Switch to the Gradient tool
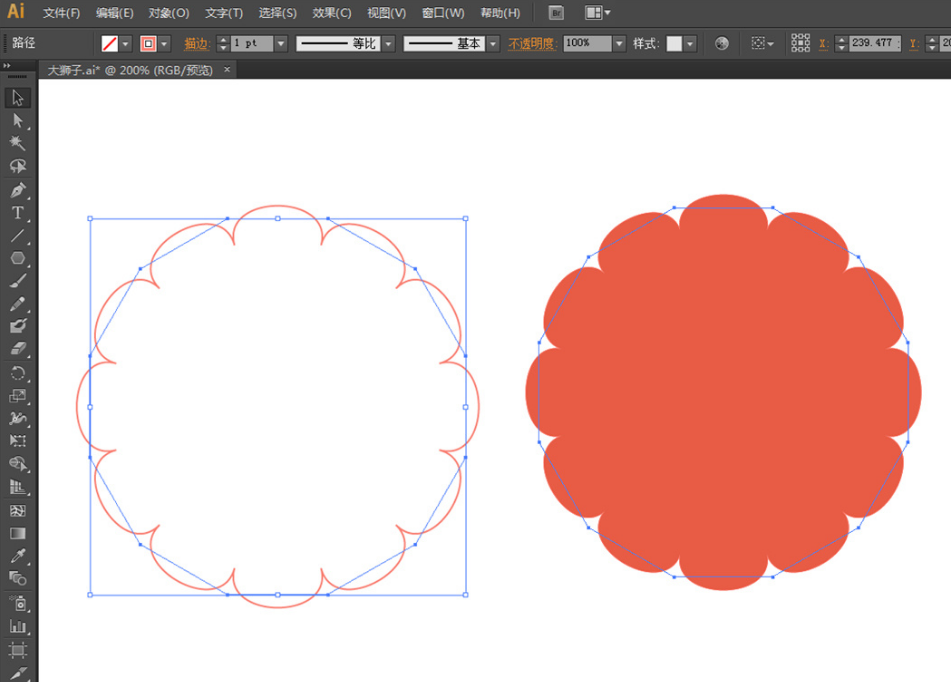Image resolution: width=951 pixels, height=682 pixels. pyautogui.click(x=18, y=533)
